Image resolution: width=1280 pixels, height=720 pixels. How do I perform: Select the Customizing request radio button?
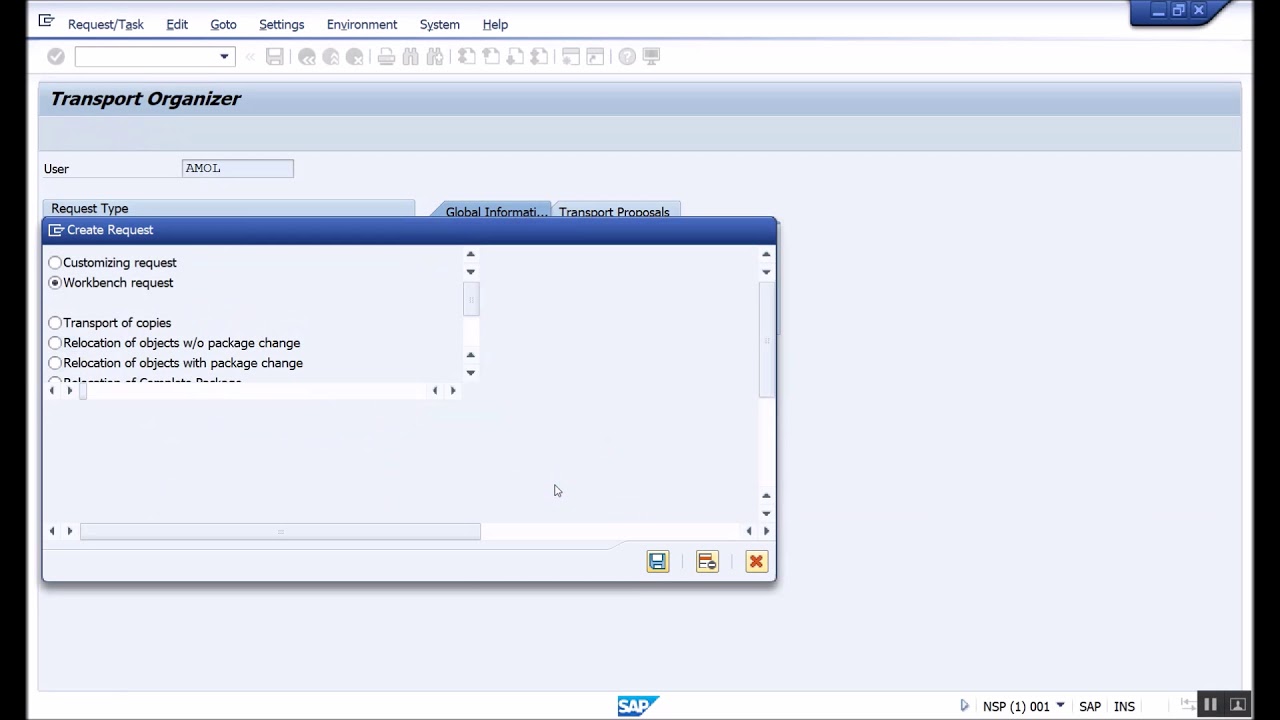(x=55, y=263)
